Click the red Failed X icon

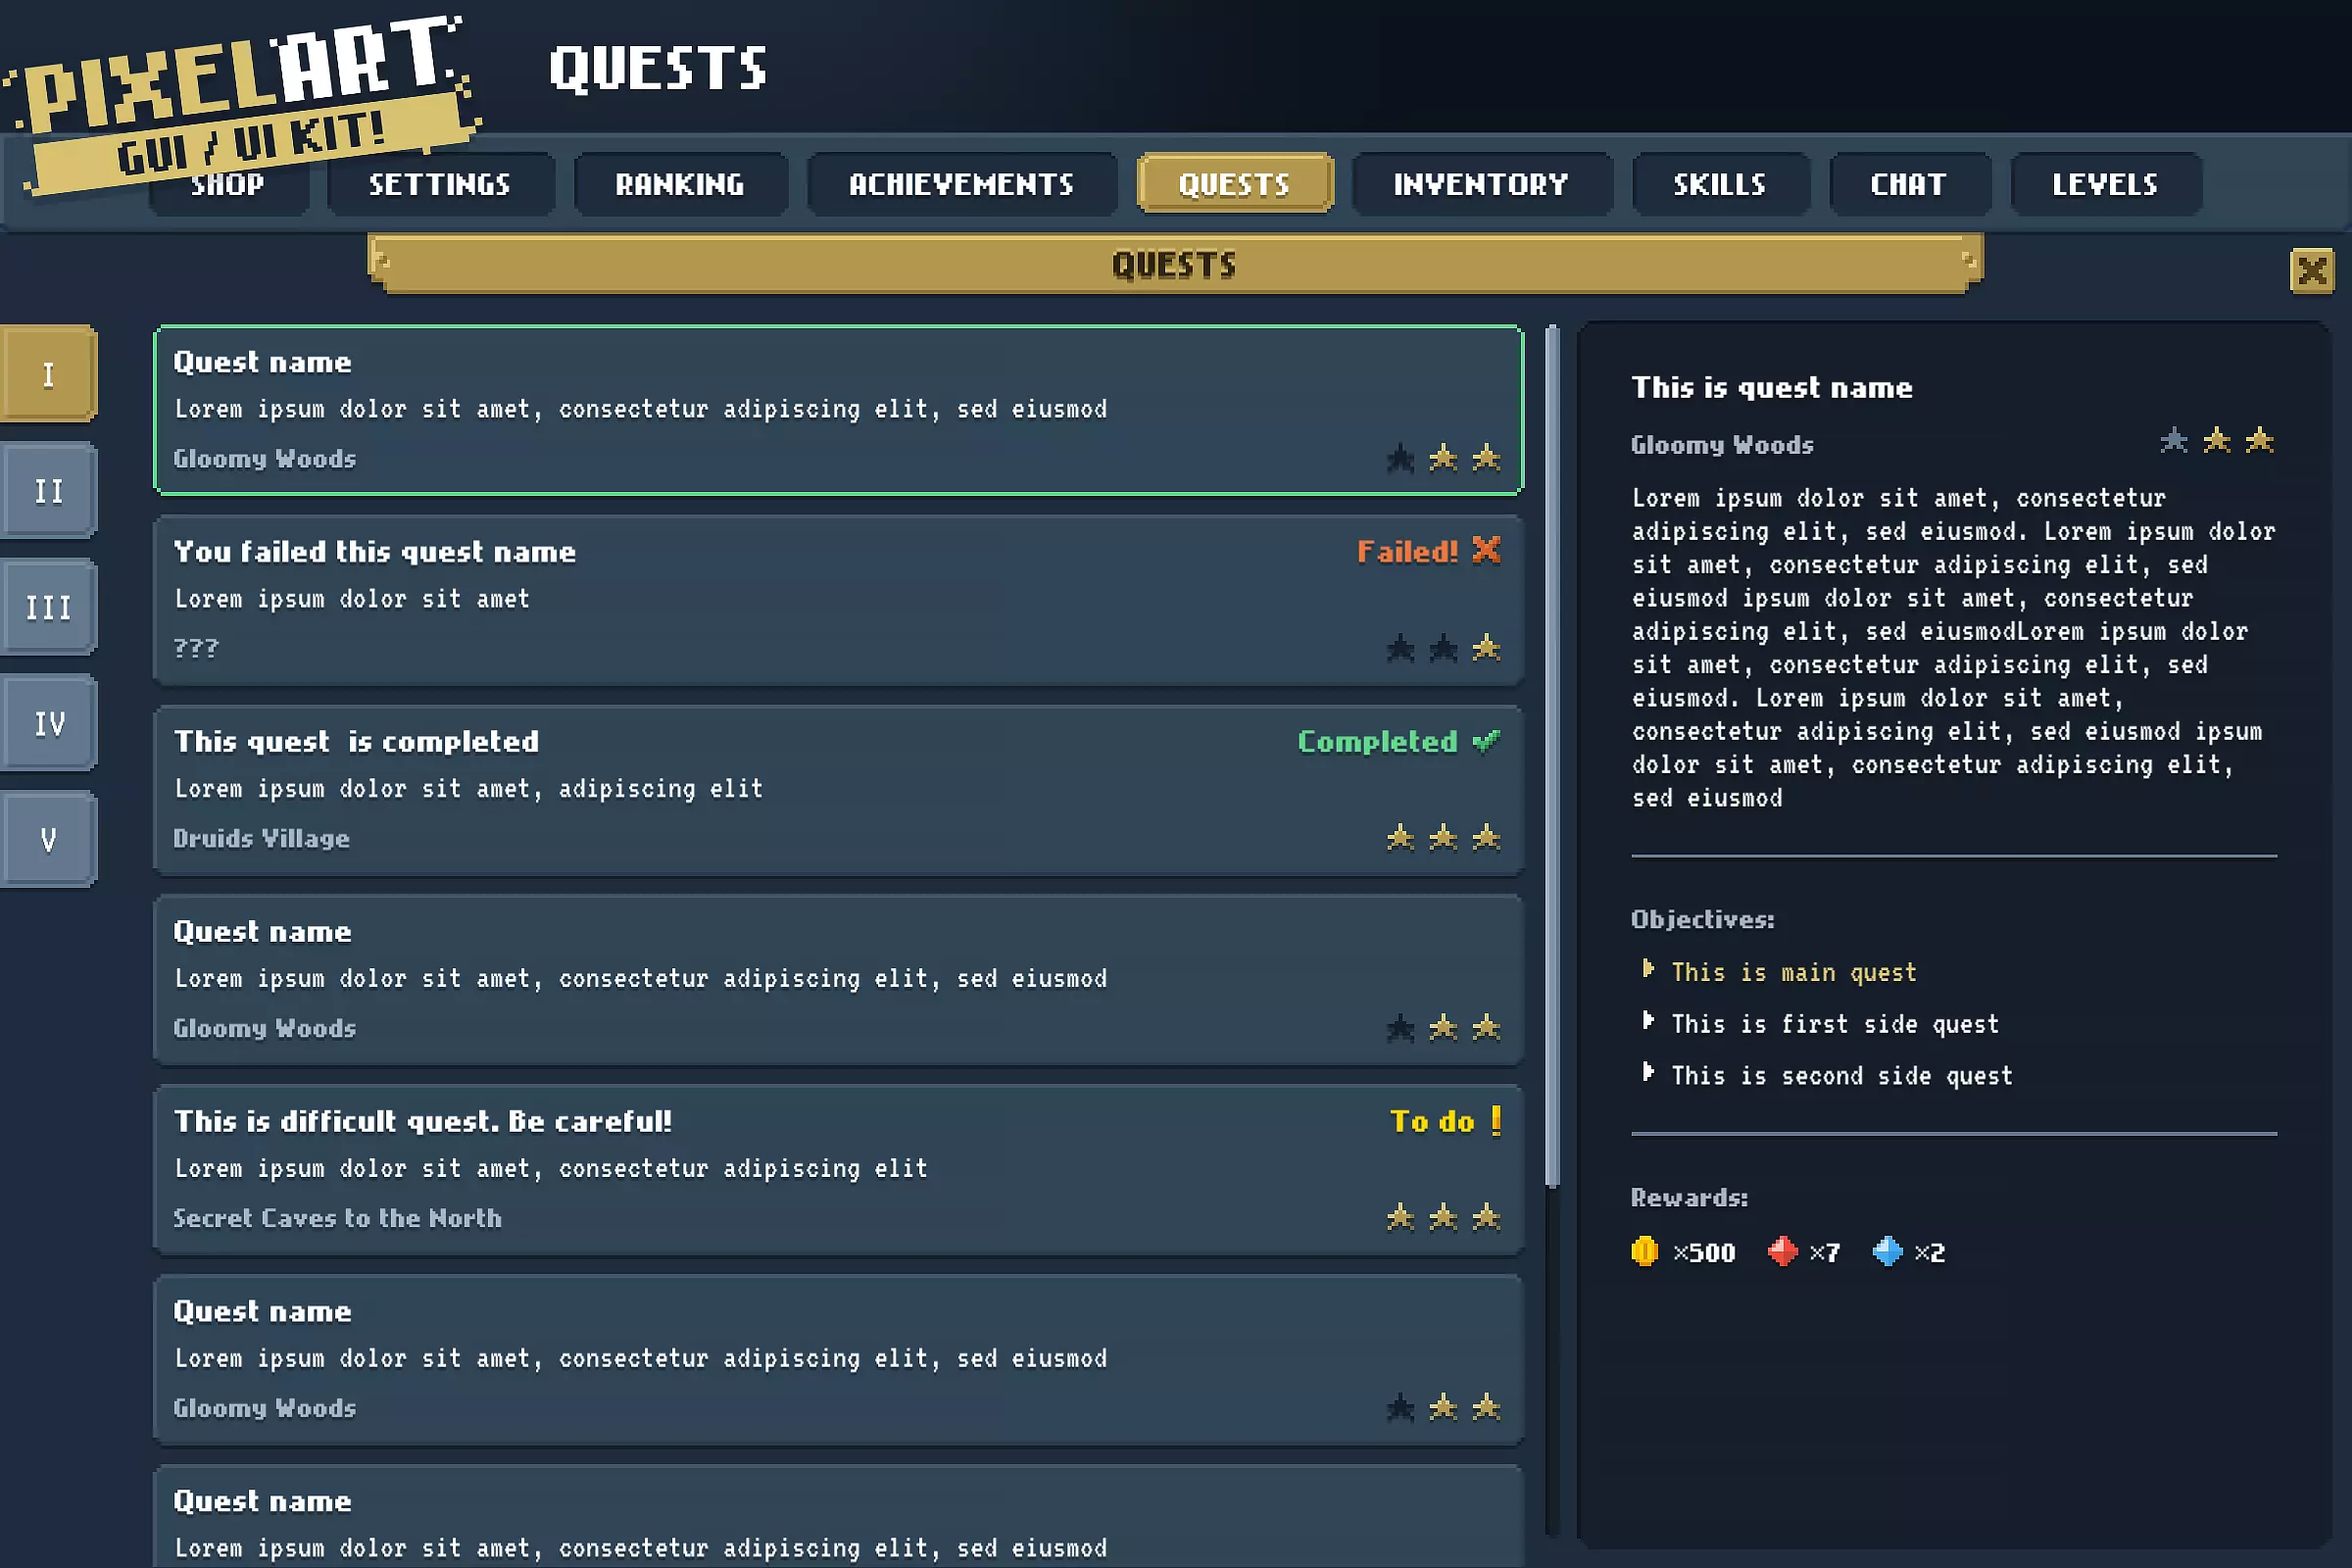1486,550
